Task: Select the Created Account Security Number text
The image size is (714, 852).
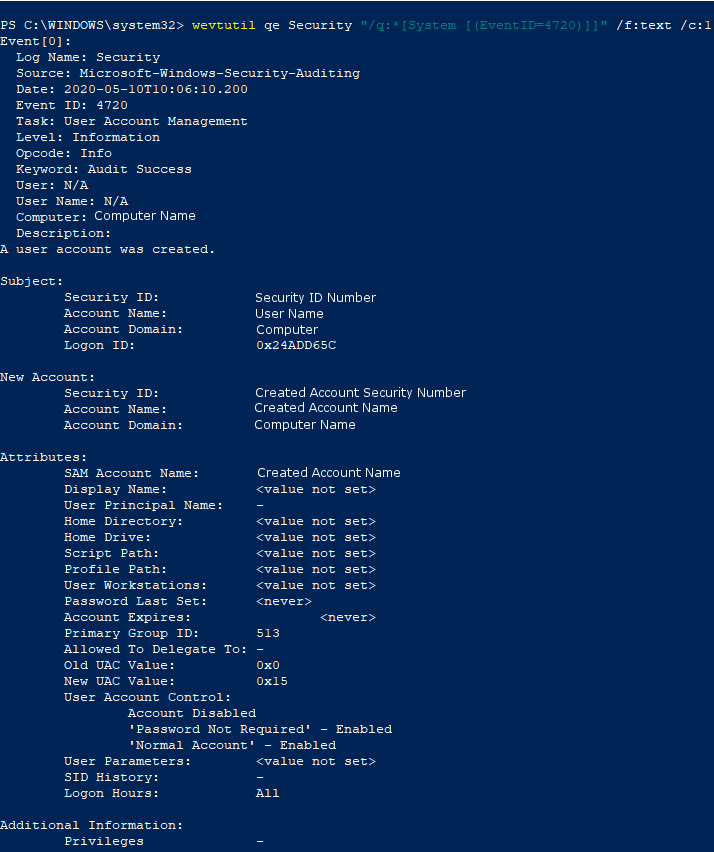Action: point(360,392)
